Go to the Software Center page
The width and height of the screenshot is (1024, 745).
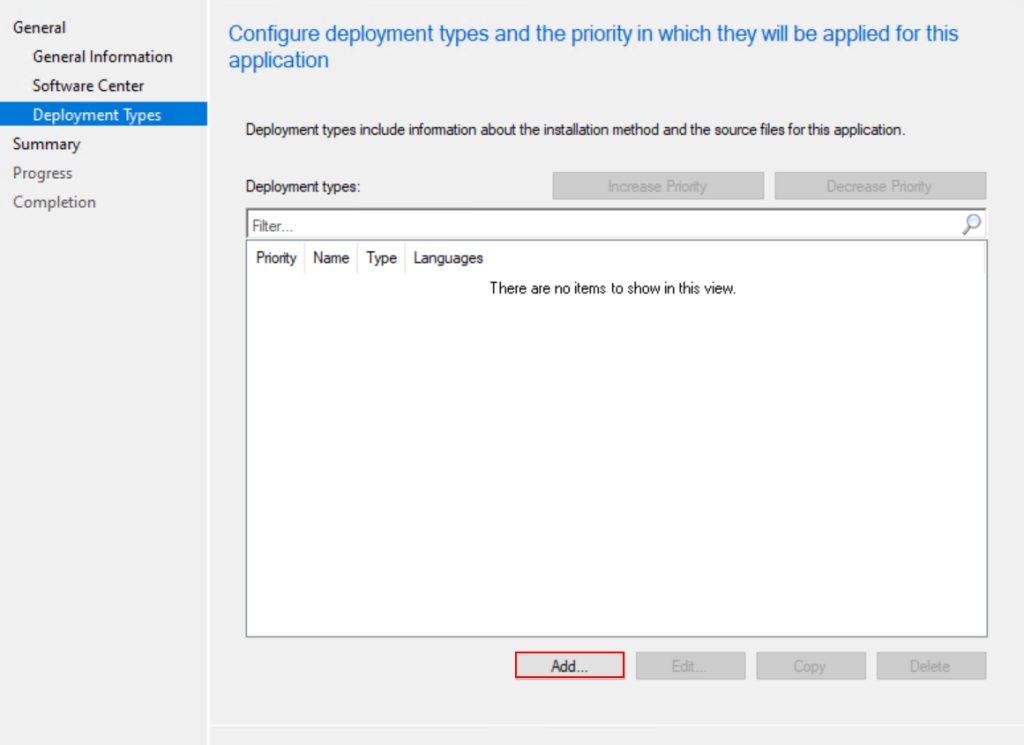[88, 86]
